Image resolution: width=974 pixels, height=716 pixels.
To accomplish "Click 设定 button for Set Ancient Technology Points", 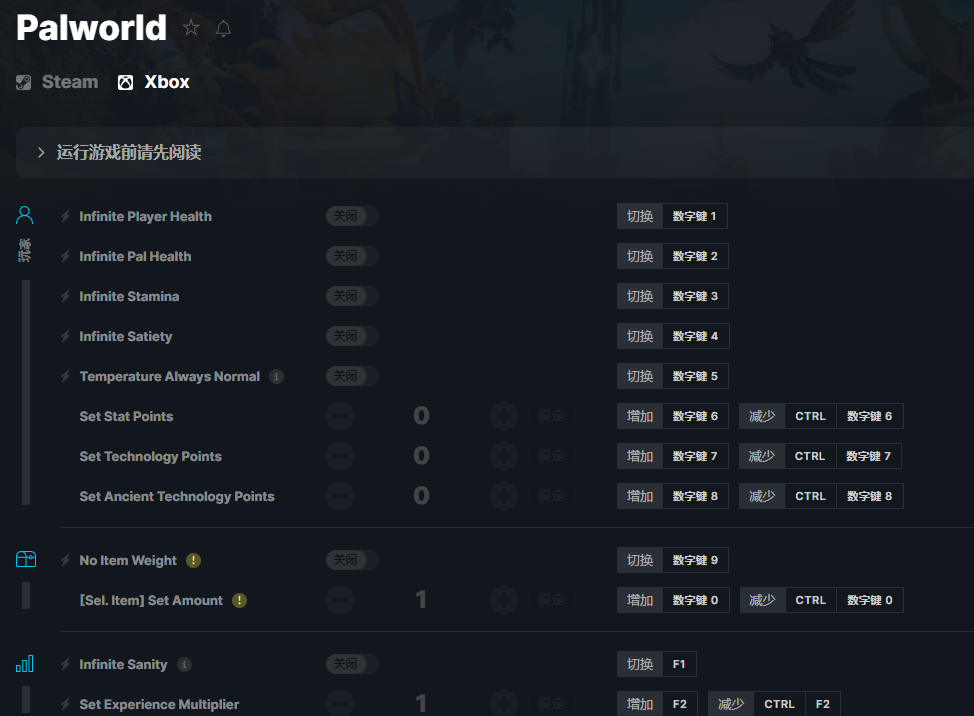I will click(x=552, y=496).
